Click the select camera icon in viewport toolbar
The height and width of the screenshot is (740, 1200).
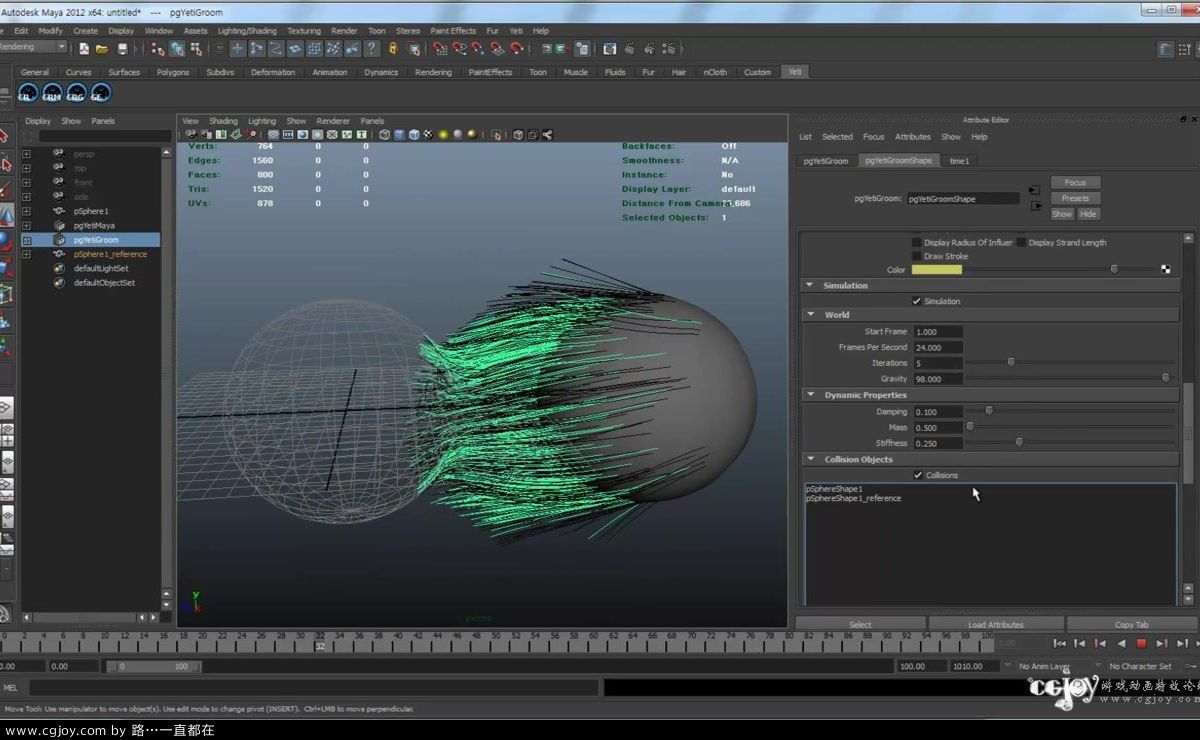coord(190,135)
